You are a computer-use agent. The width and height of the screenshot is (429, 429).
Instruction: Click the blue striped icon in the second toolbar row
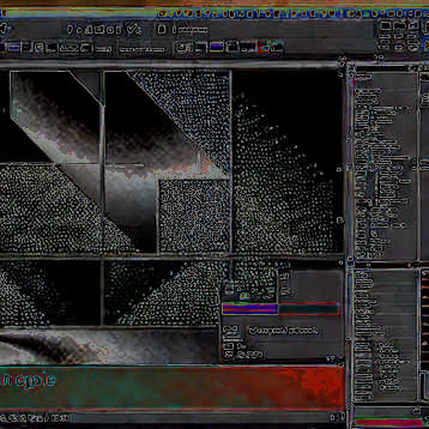pyautogui.click(x=13, y=48)
